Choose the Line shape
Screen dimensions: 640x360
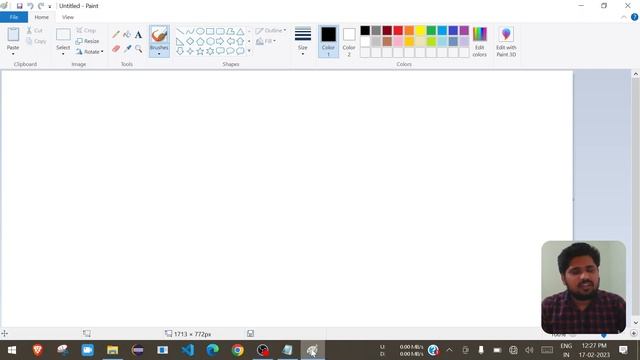coord(180,31)
